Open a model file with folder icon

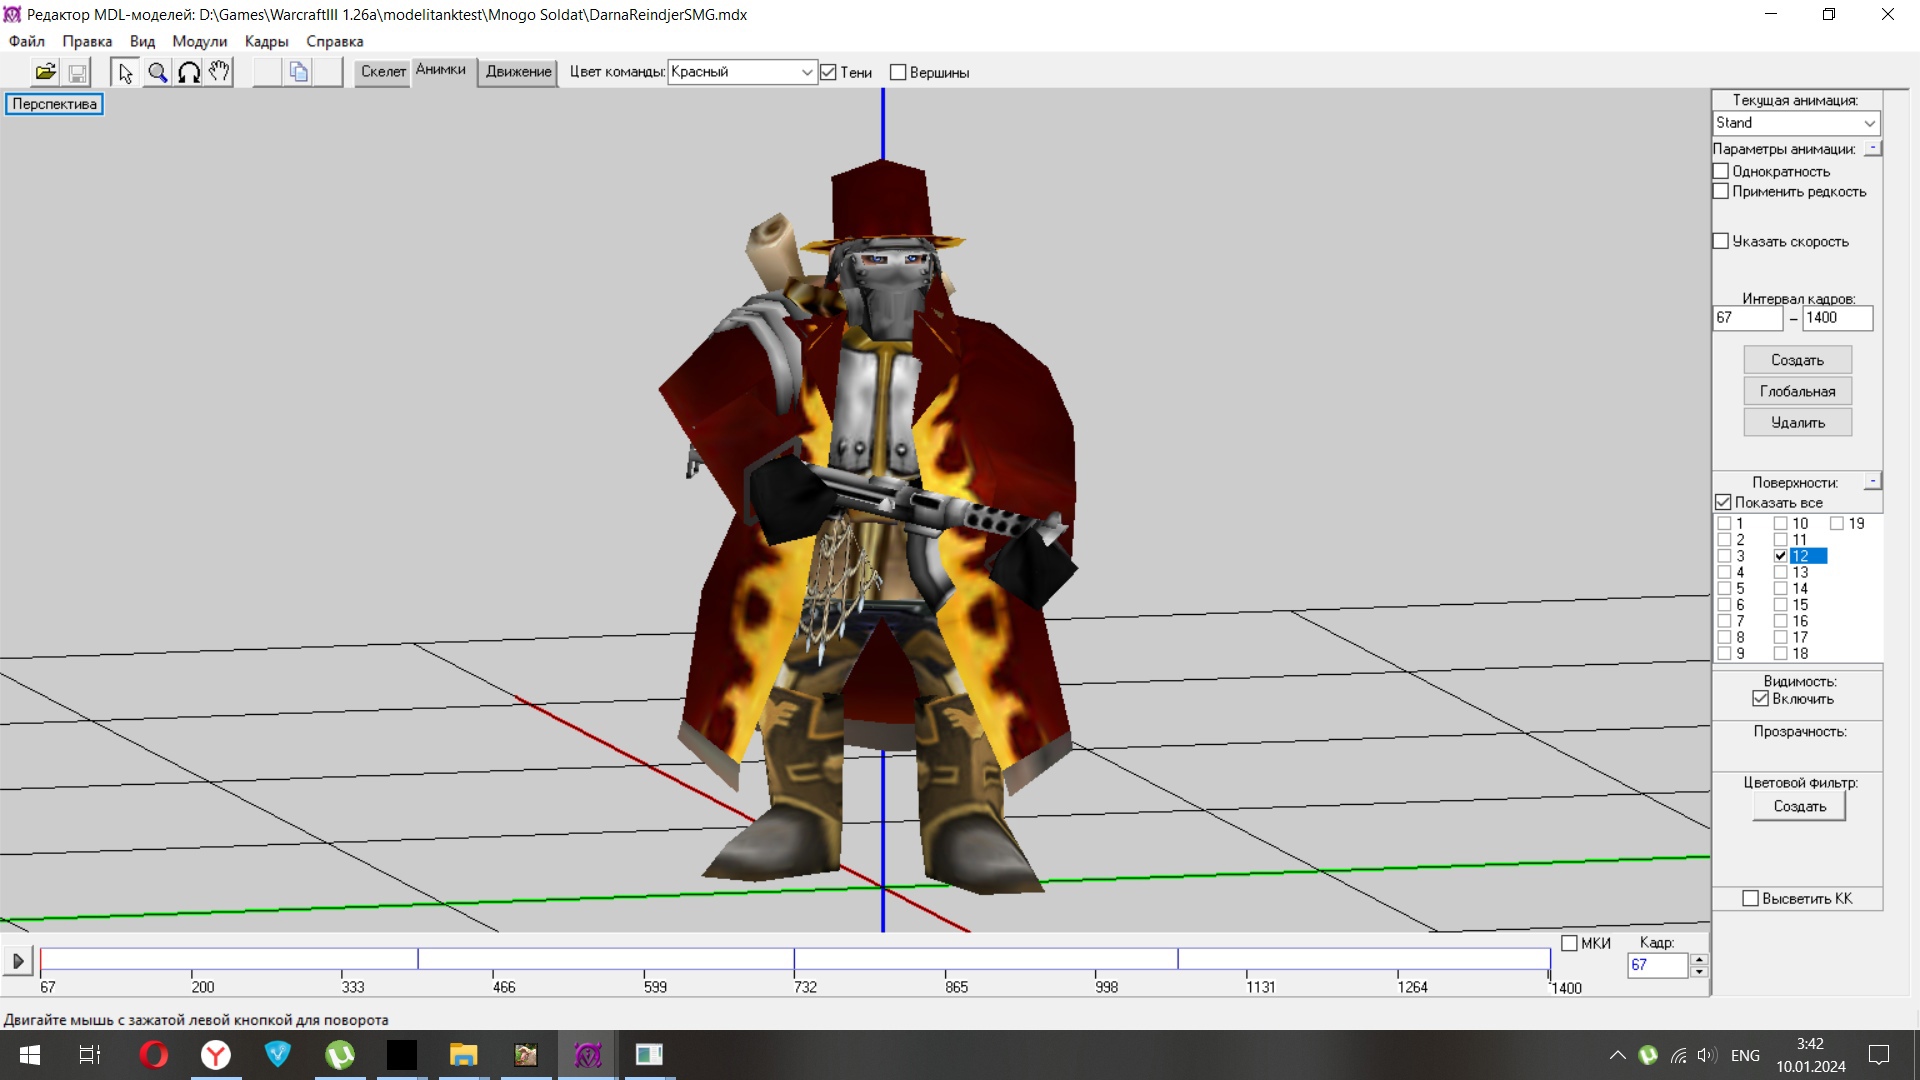point(46,72)
